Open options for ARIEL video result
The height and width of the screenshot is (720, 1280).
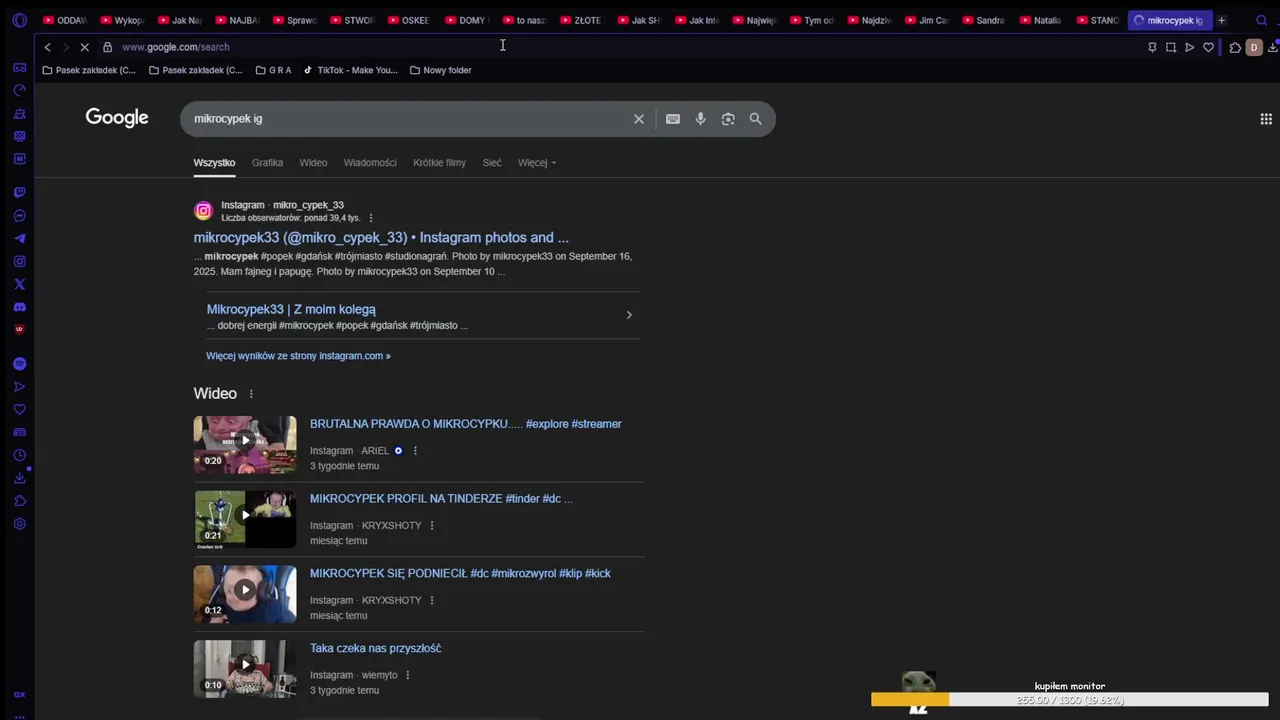(415, 451)
